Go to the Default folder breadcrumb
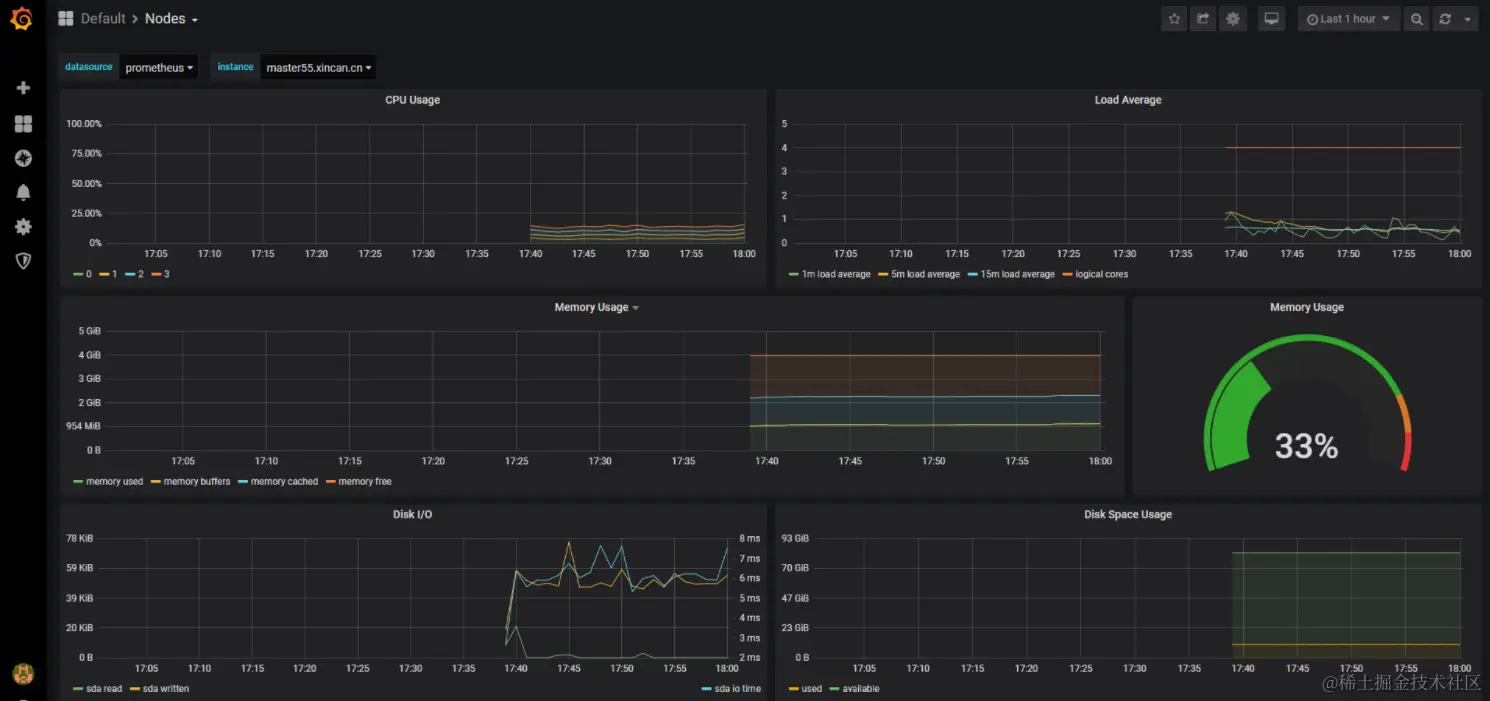This screenshot has width=1490, height=701. (103, 19)
